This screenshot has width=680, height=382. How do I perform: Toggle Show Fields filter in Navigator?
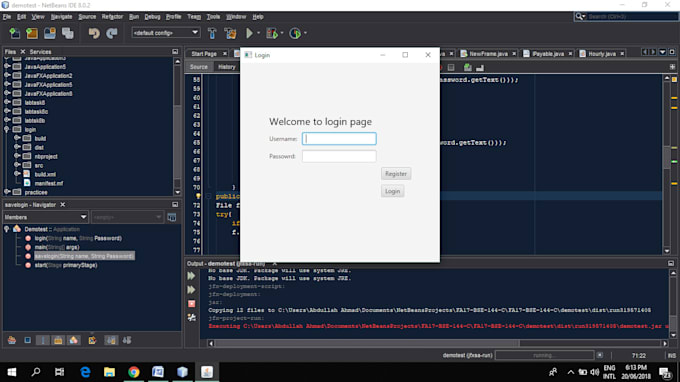[27, 340]
